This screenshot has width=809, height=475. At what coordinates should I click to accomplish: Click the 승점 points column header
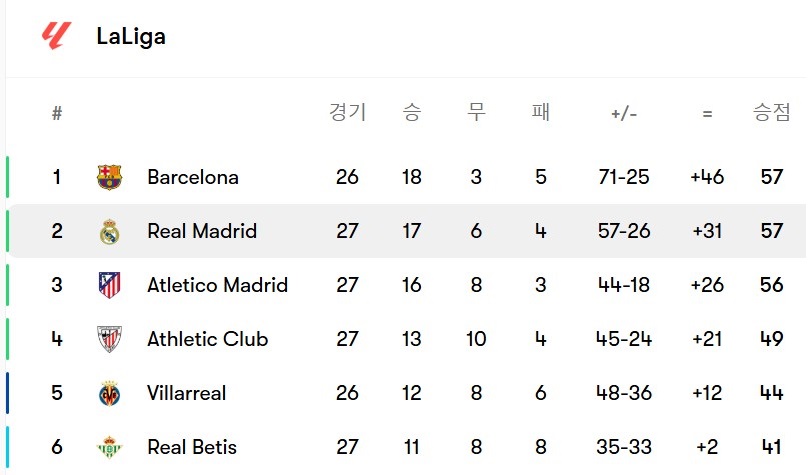tap(771, 113)
